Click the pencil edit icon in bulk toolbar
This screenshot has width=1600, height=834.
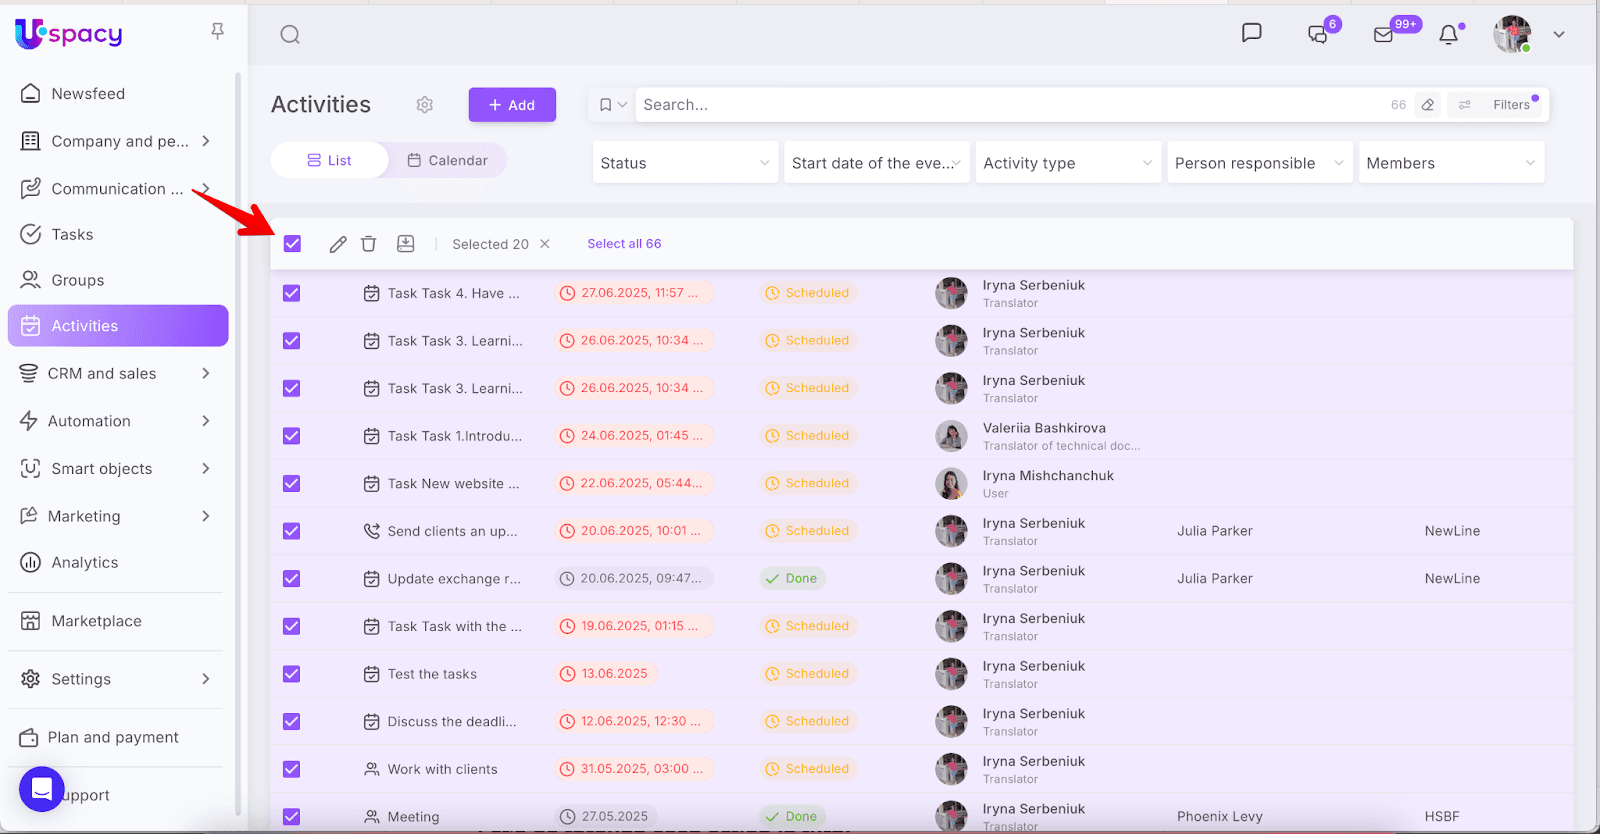coord(338,244)
